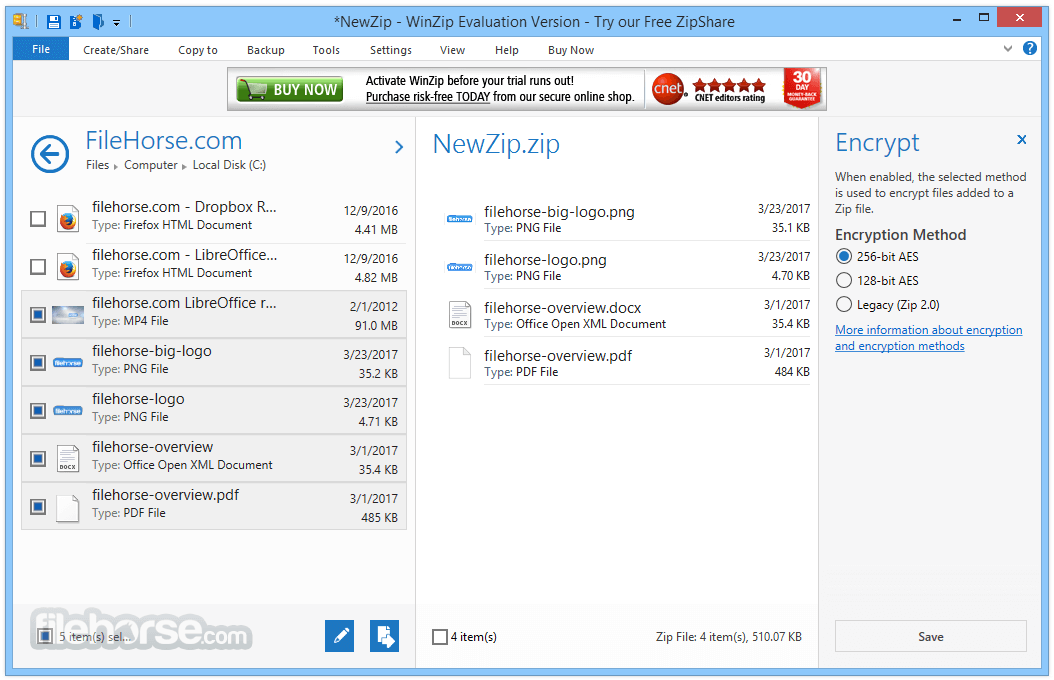Open the Tools tab
The width and height of the screenshot is (1054, 680).
326,50
